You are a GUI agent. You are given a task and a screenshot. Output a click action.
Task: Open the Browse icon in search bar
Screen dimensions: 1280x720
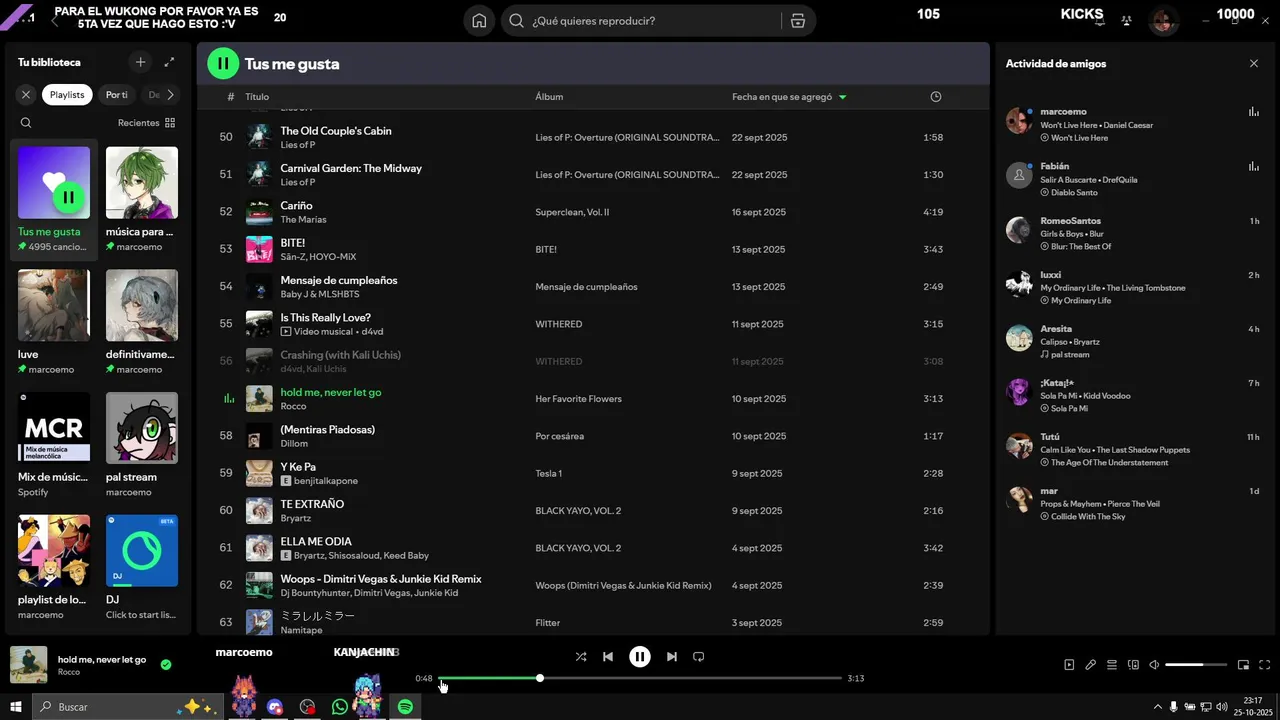(797, 21)
